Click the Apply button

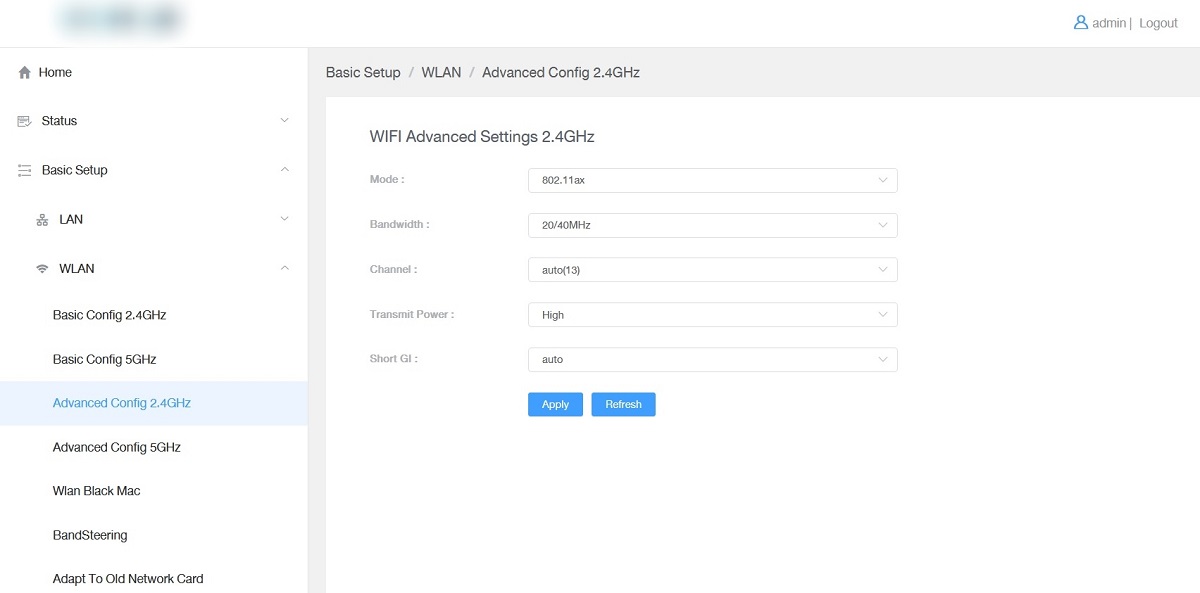pos(555,404)
